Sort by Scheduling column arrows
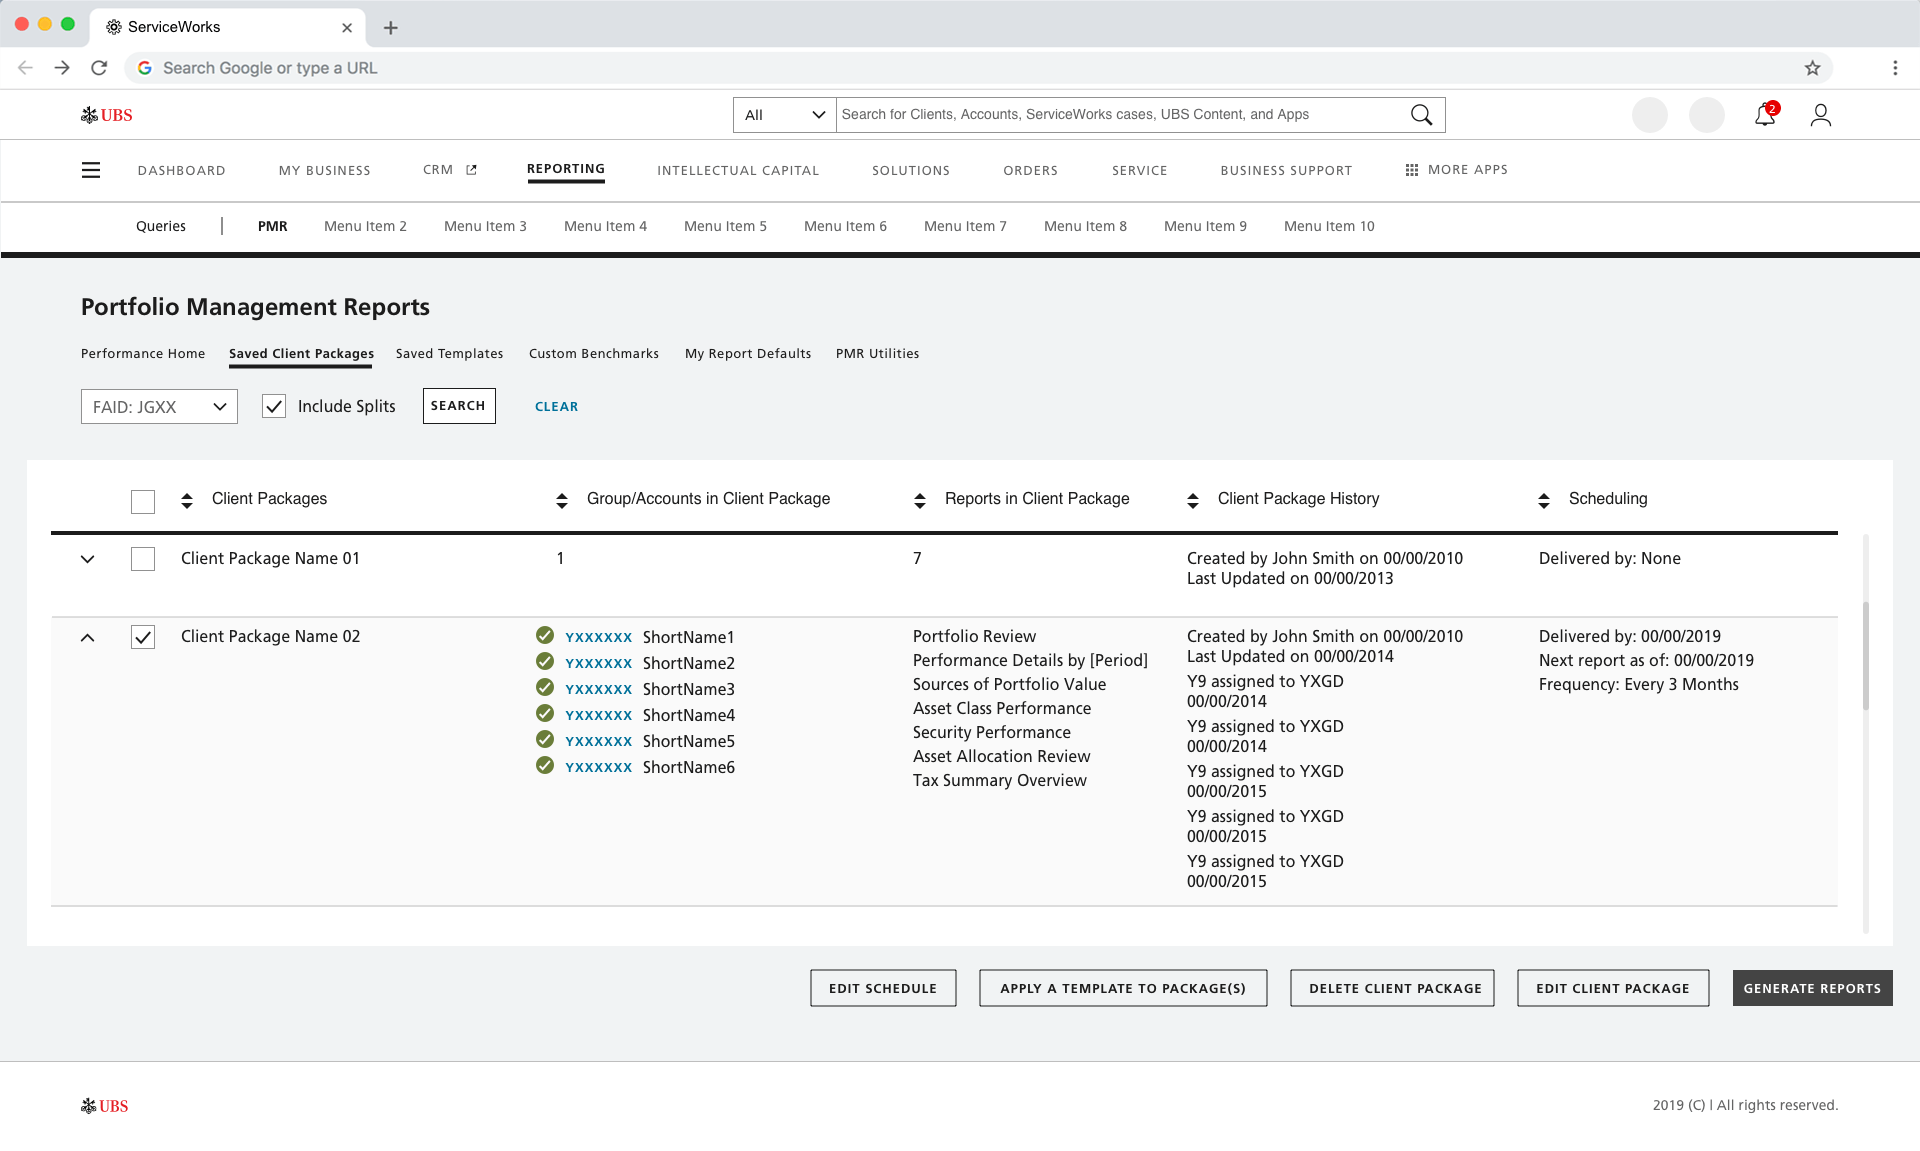Viewport: 1920px width, 1151px height. (x=1544, y=500)
